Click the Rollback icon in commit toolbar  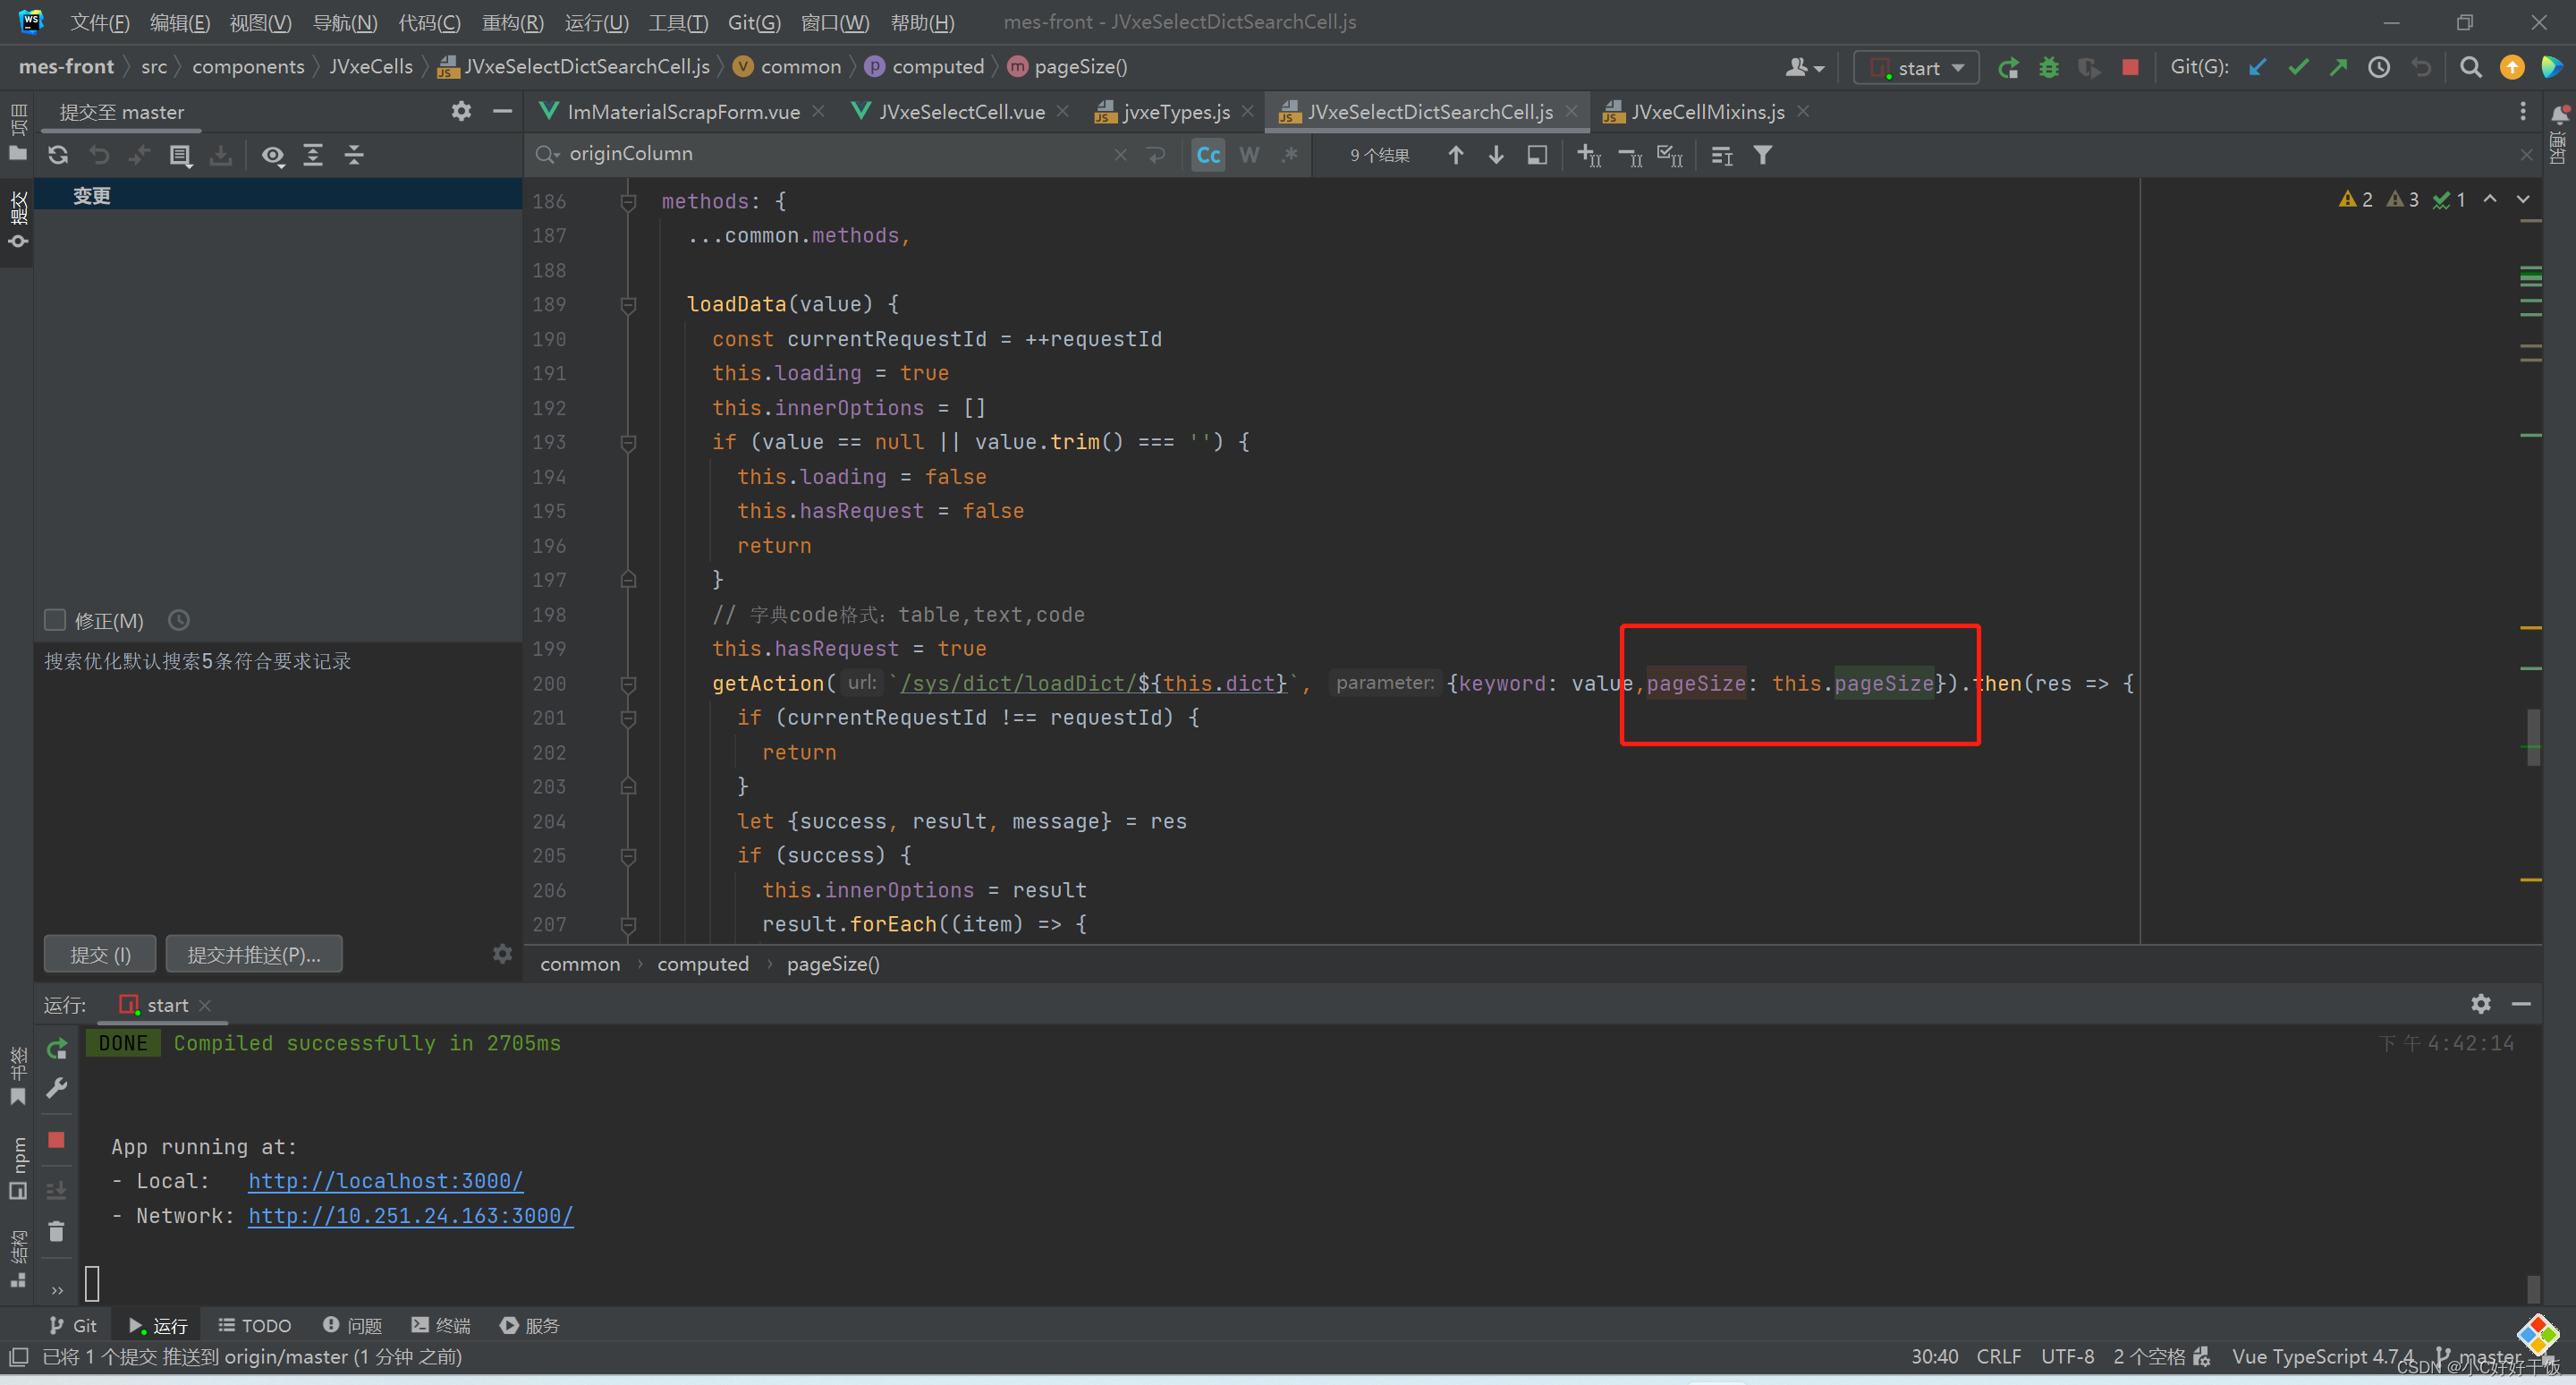pos(99,155)
